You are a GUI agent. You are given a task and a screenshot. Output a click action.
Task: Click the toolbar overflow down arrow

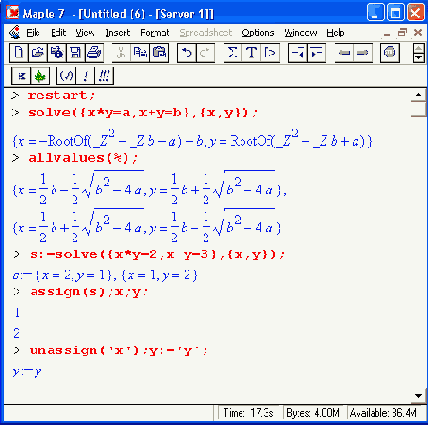[x=419, y=58]
